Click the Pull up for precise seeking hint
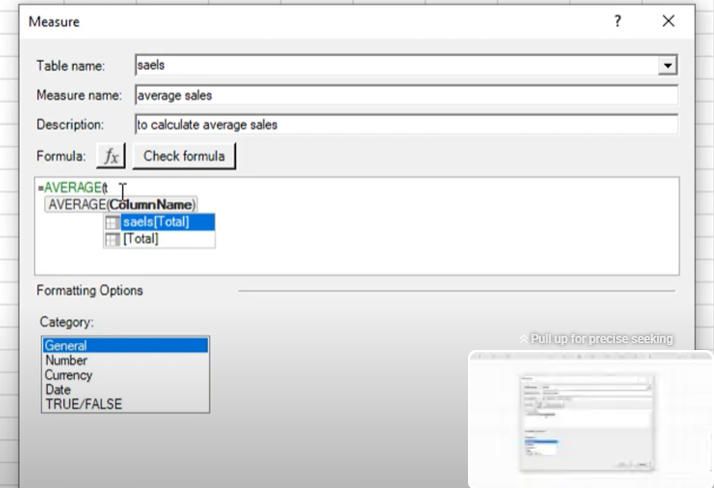Image resolution: width=714 pixels, height=488 pixels. tap(596, 339)
